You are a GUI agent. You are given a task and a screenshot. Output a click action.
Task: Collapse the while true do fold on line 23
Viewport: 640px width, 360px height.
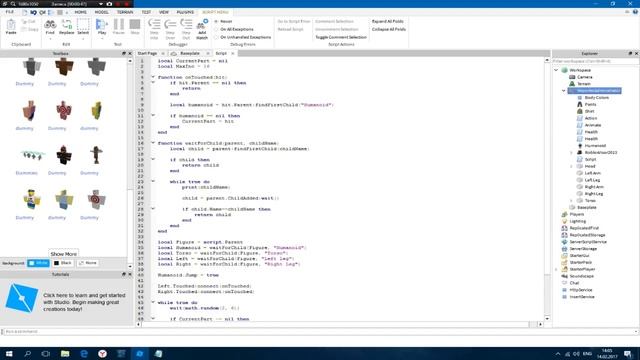coord(153,182)
